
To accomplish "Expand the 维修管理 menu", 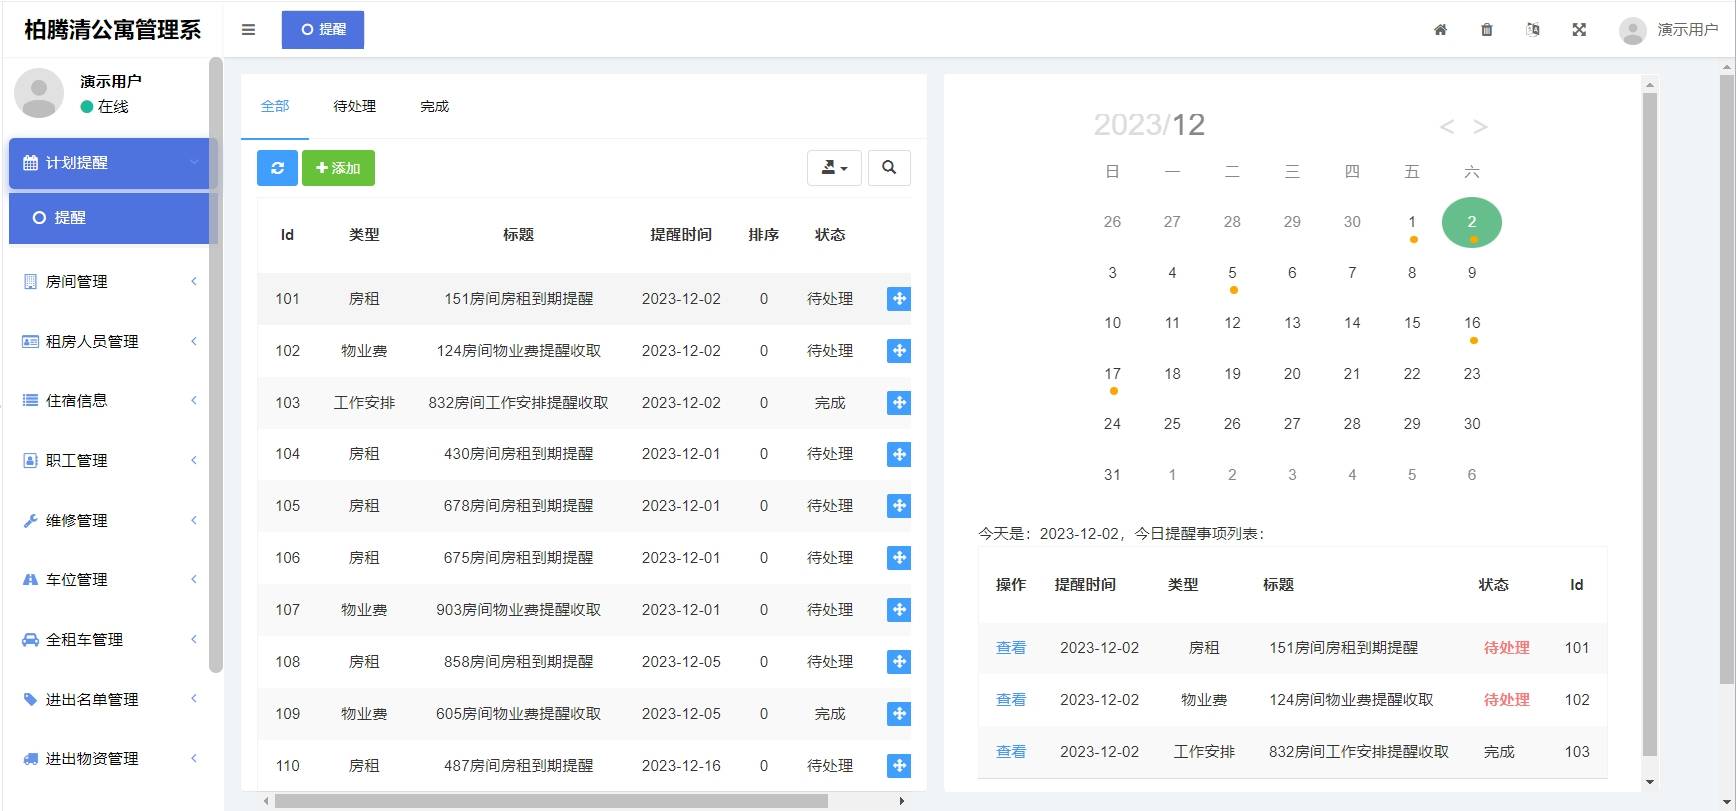I will [x=110, y=521].
